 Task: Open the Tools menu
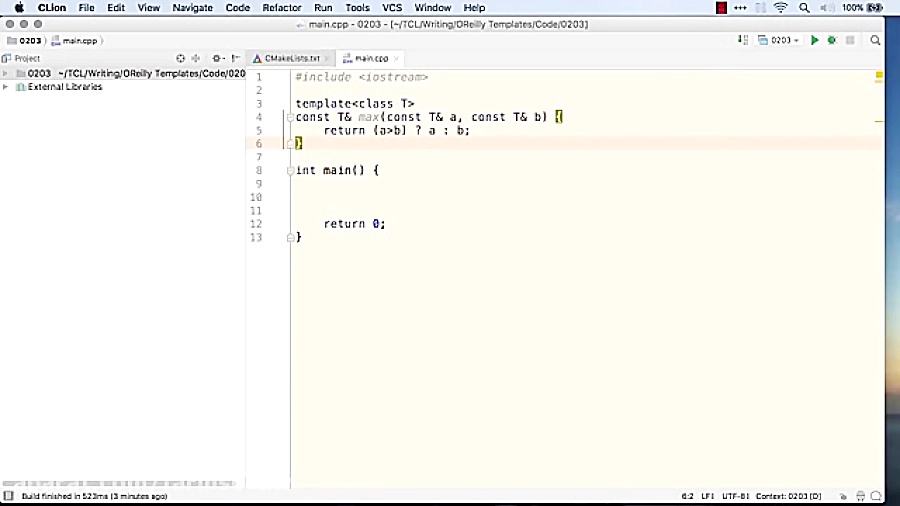pos(357,8)
